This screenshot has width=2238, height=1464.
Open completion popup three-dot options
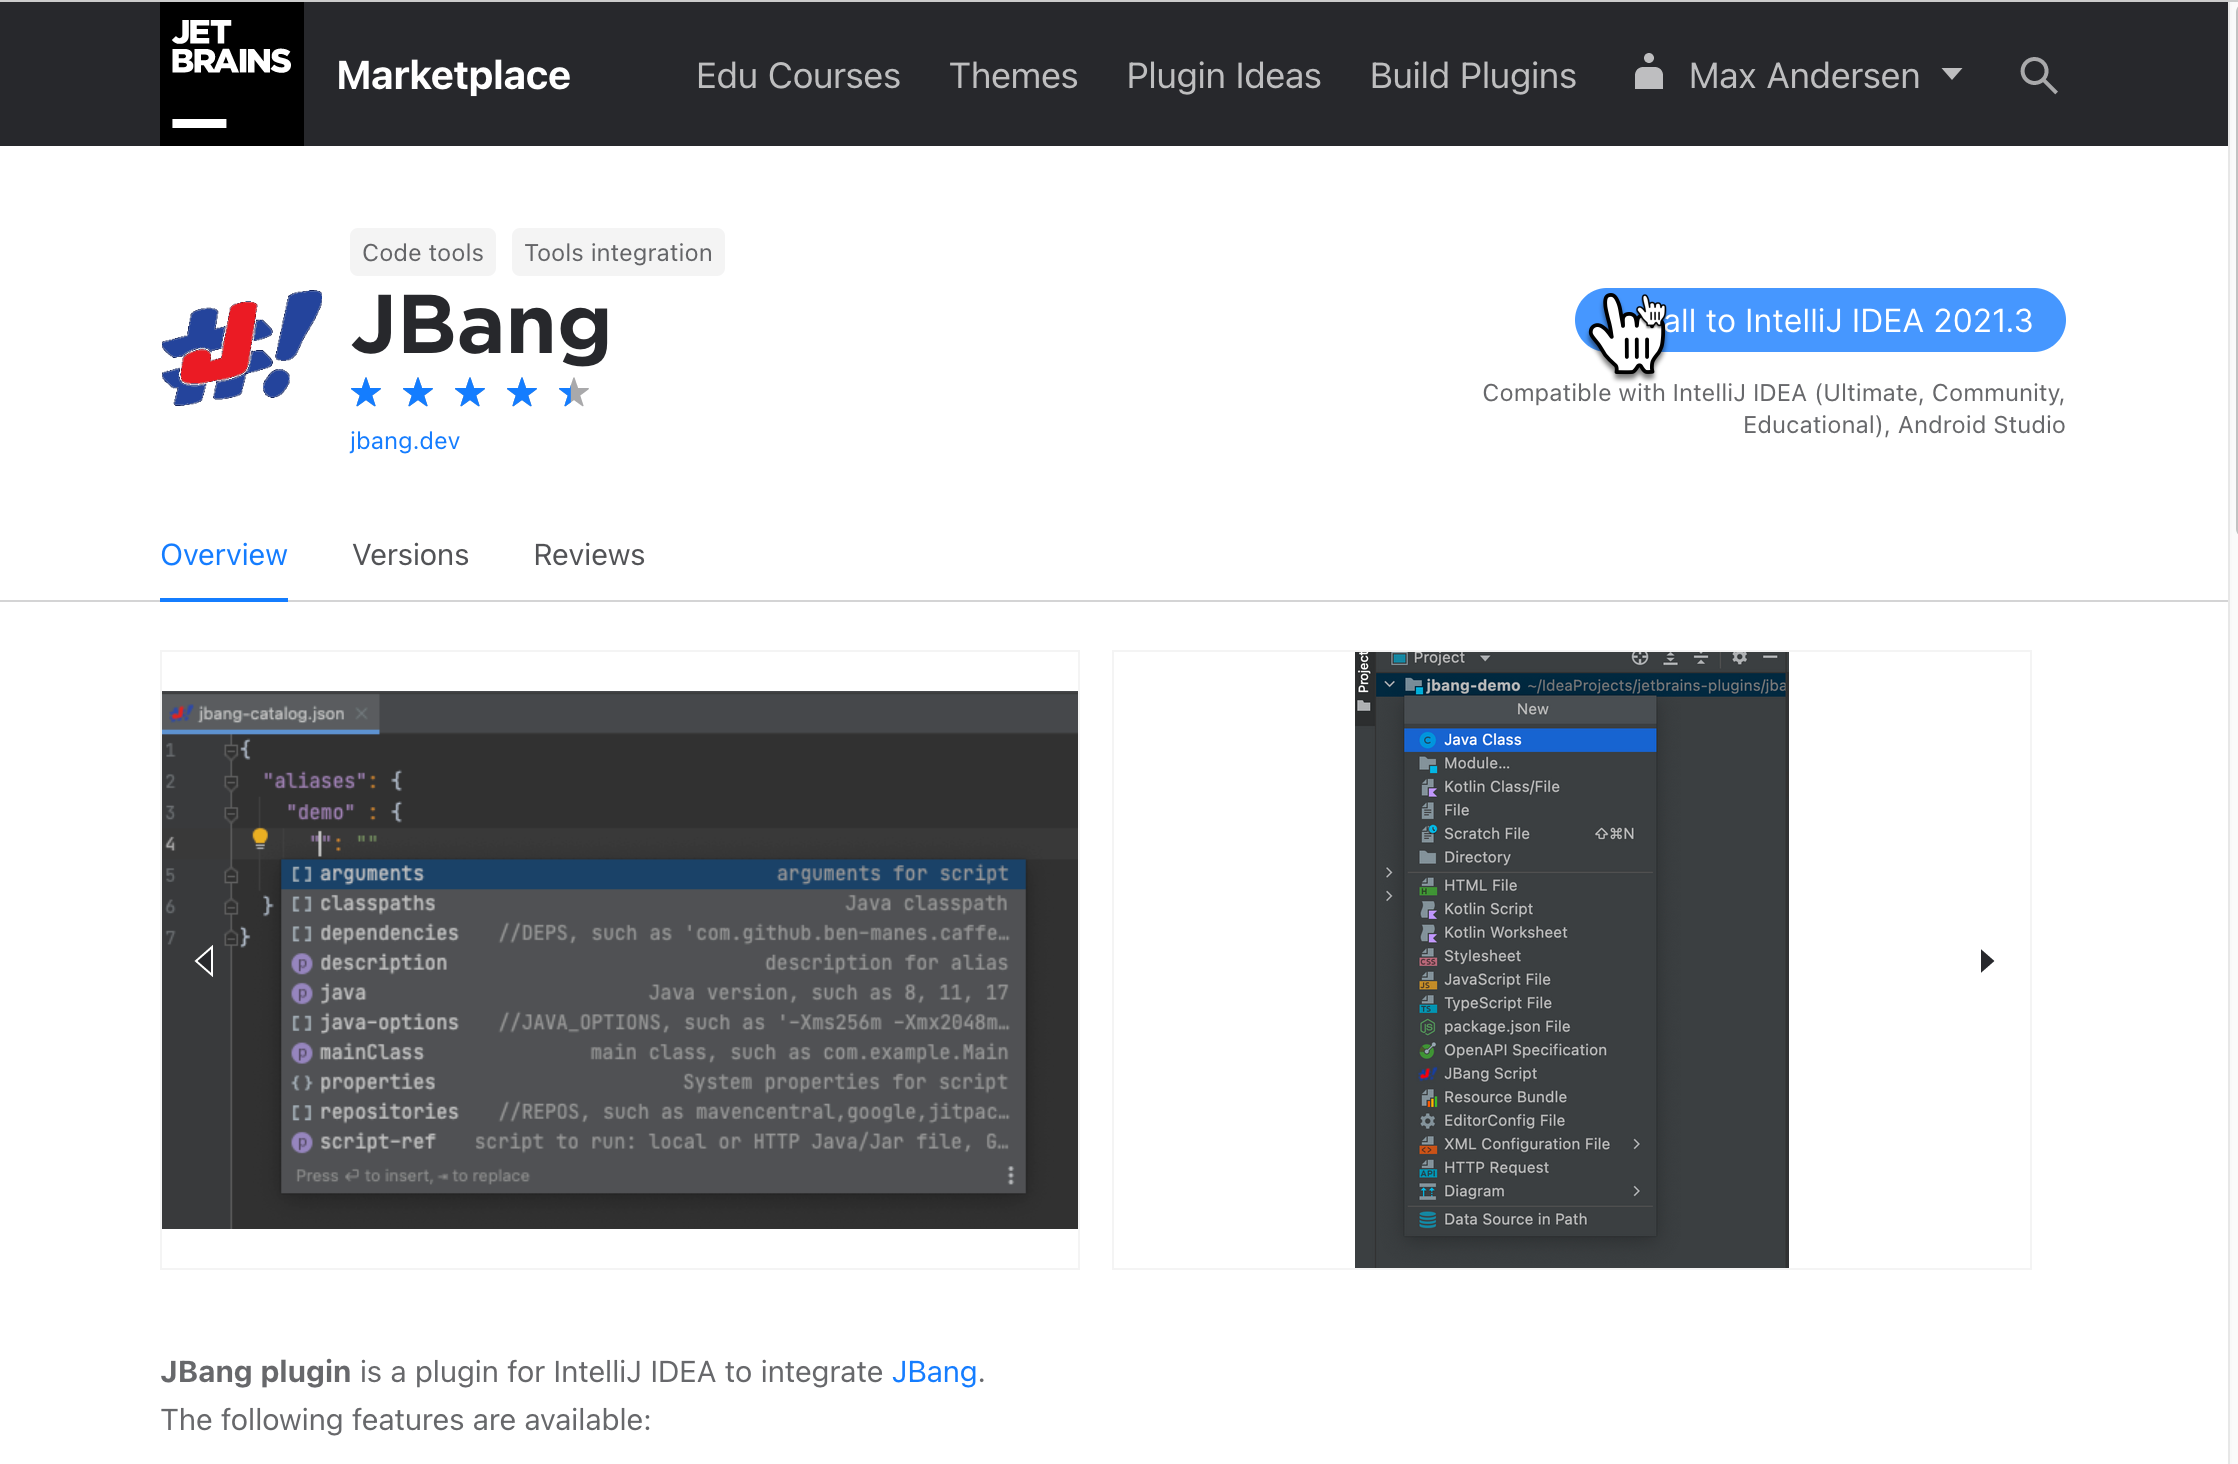tap(1011, 1176)
